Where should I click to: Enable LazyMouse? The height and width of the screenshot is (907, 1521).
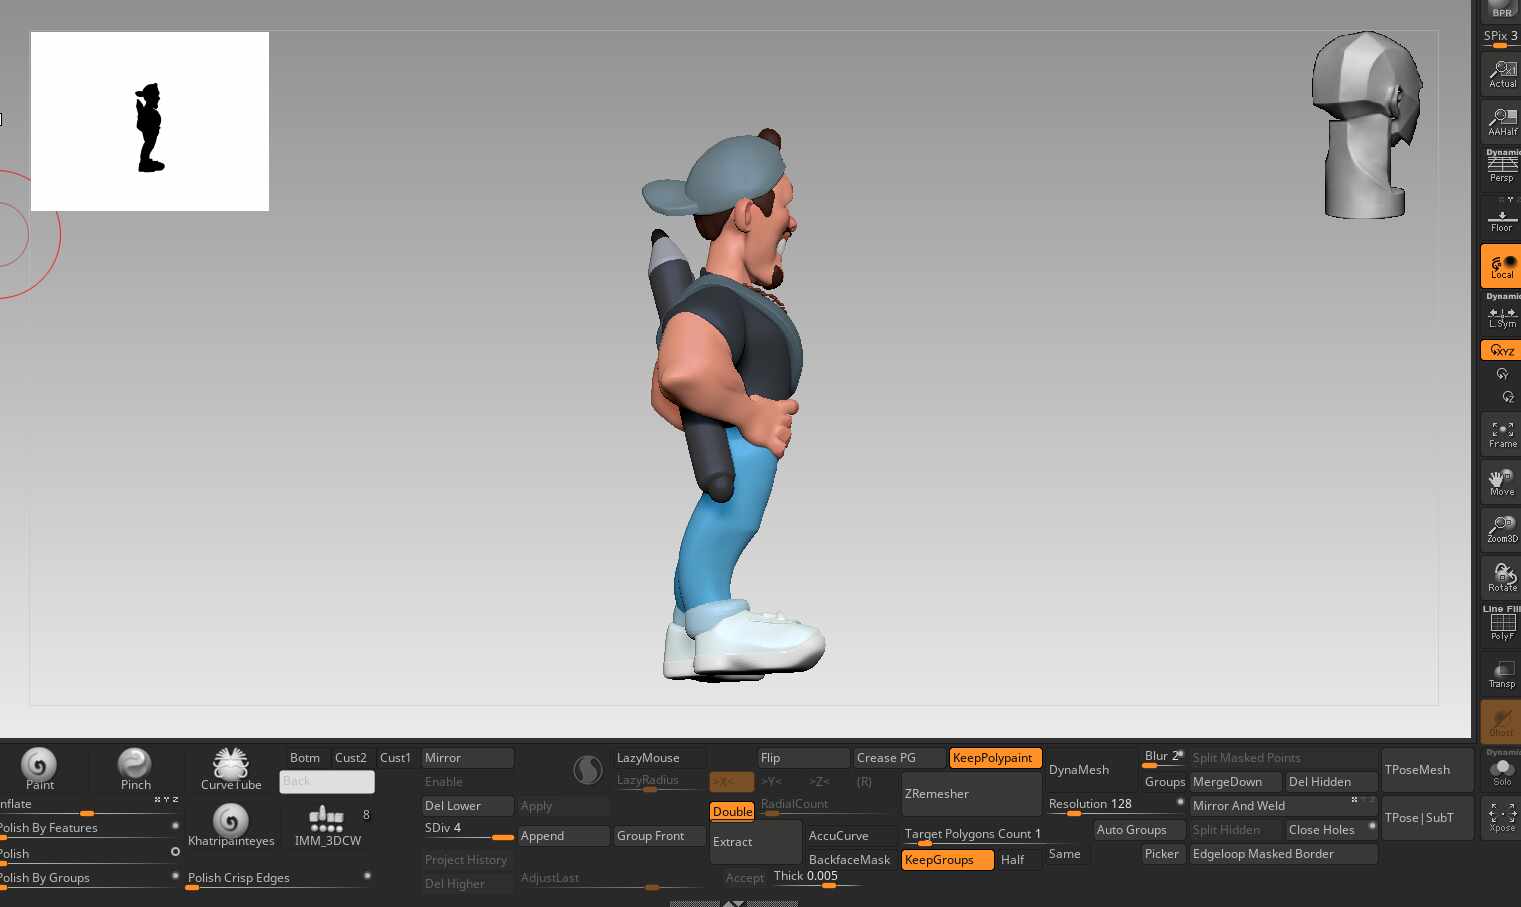(660, 758)
